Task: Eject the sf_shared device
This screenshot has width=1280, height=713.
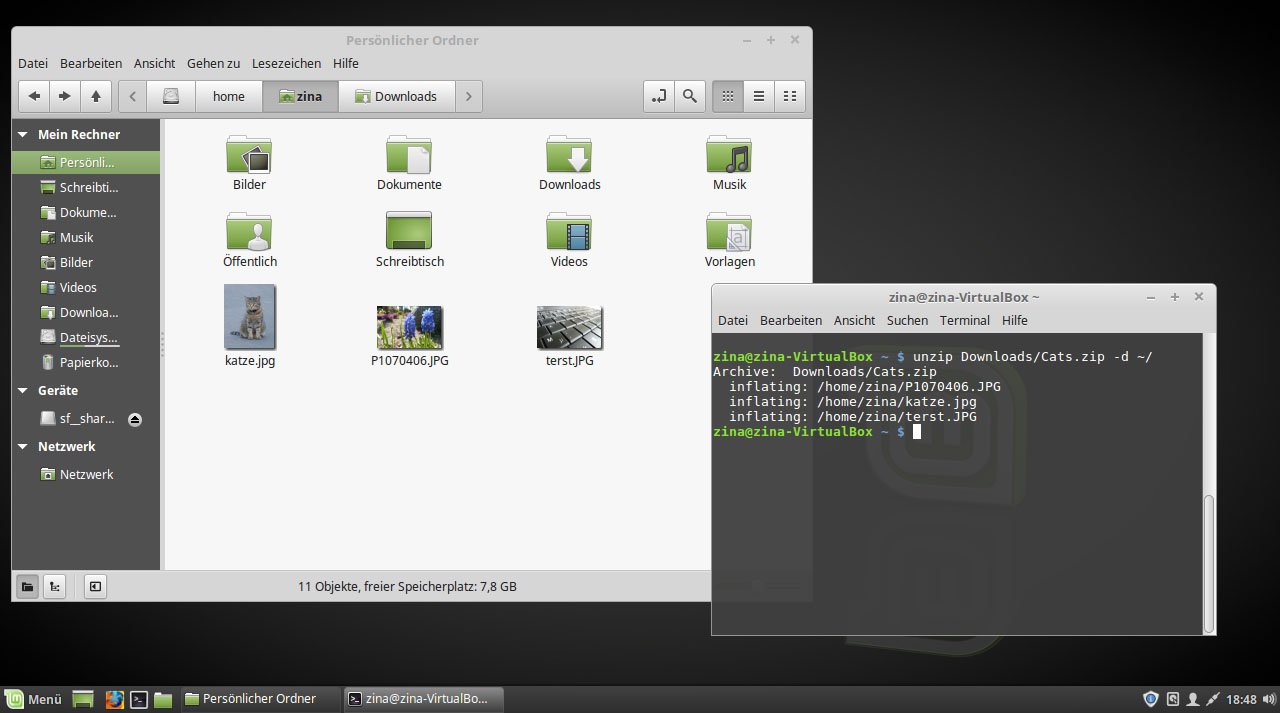Action: coord(135,419)
